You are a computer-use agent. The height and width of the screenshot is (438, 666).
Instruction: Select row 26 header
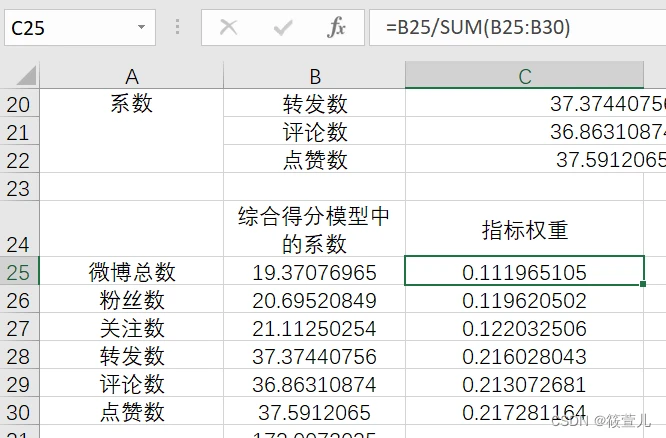click(x=20, y=299)
